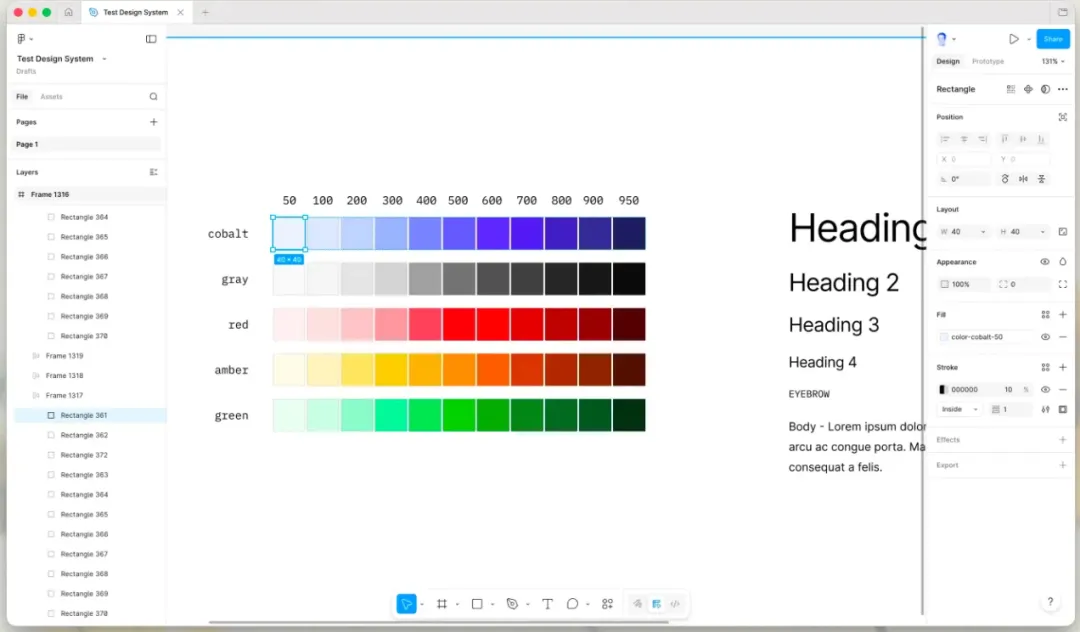Add a new page with plus icon
The image size is (1080, 632).
[153, 122]
